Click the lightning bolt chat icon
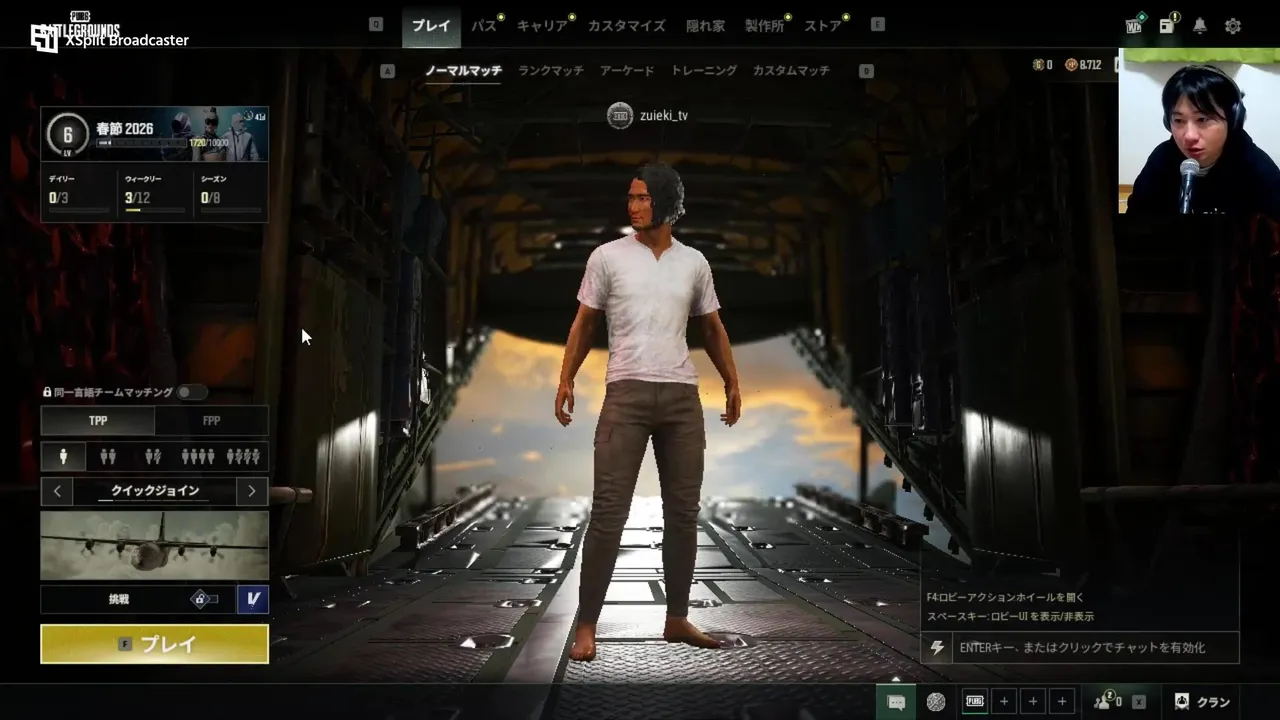The width and height of the screenshot is (1280, 720). 937,647
